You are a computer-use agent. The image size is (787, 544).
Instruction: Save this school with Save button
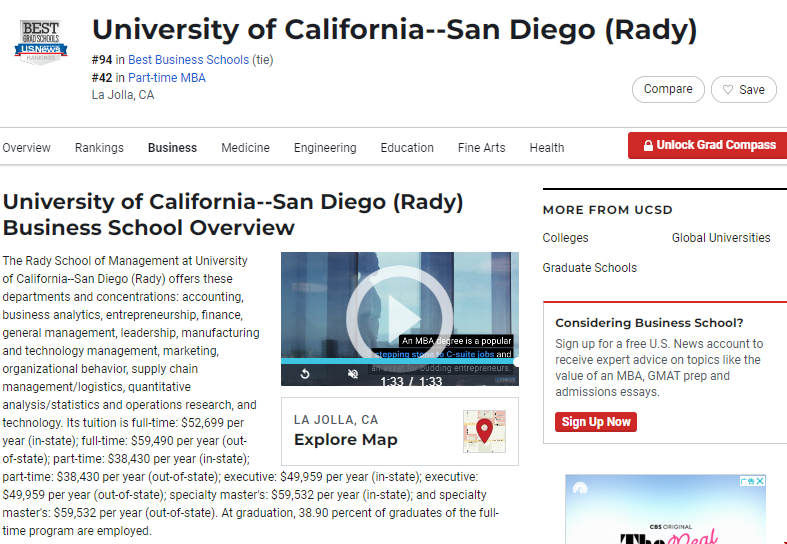[x=744, y=89]
